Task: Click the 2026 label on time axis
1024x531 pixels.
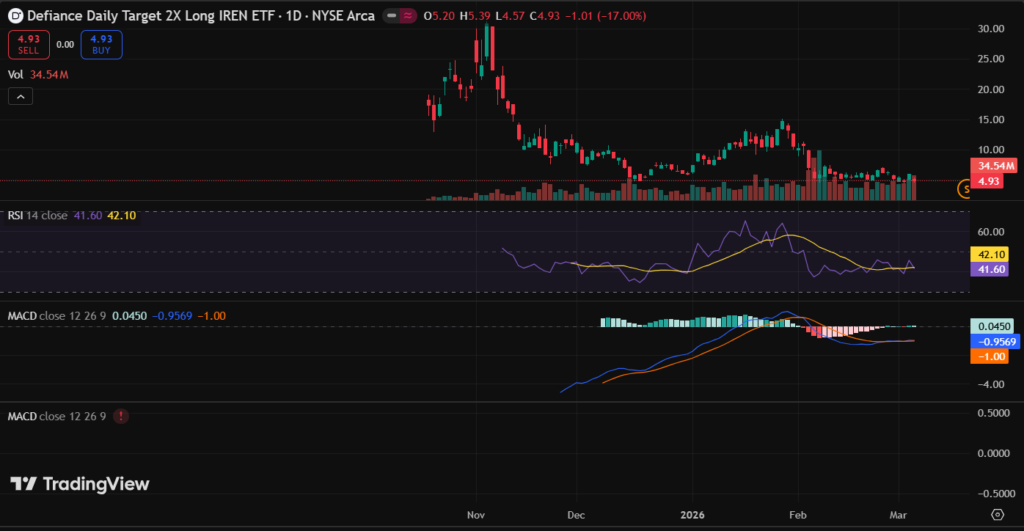Action: pos(690,514)
